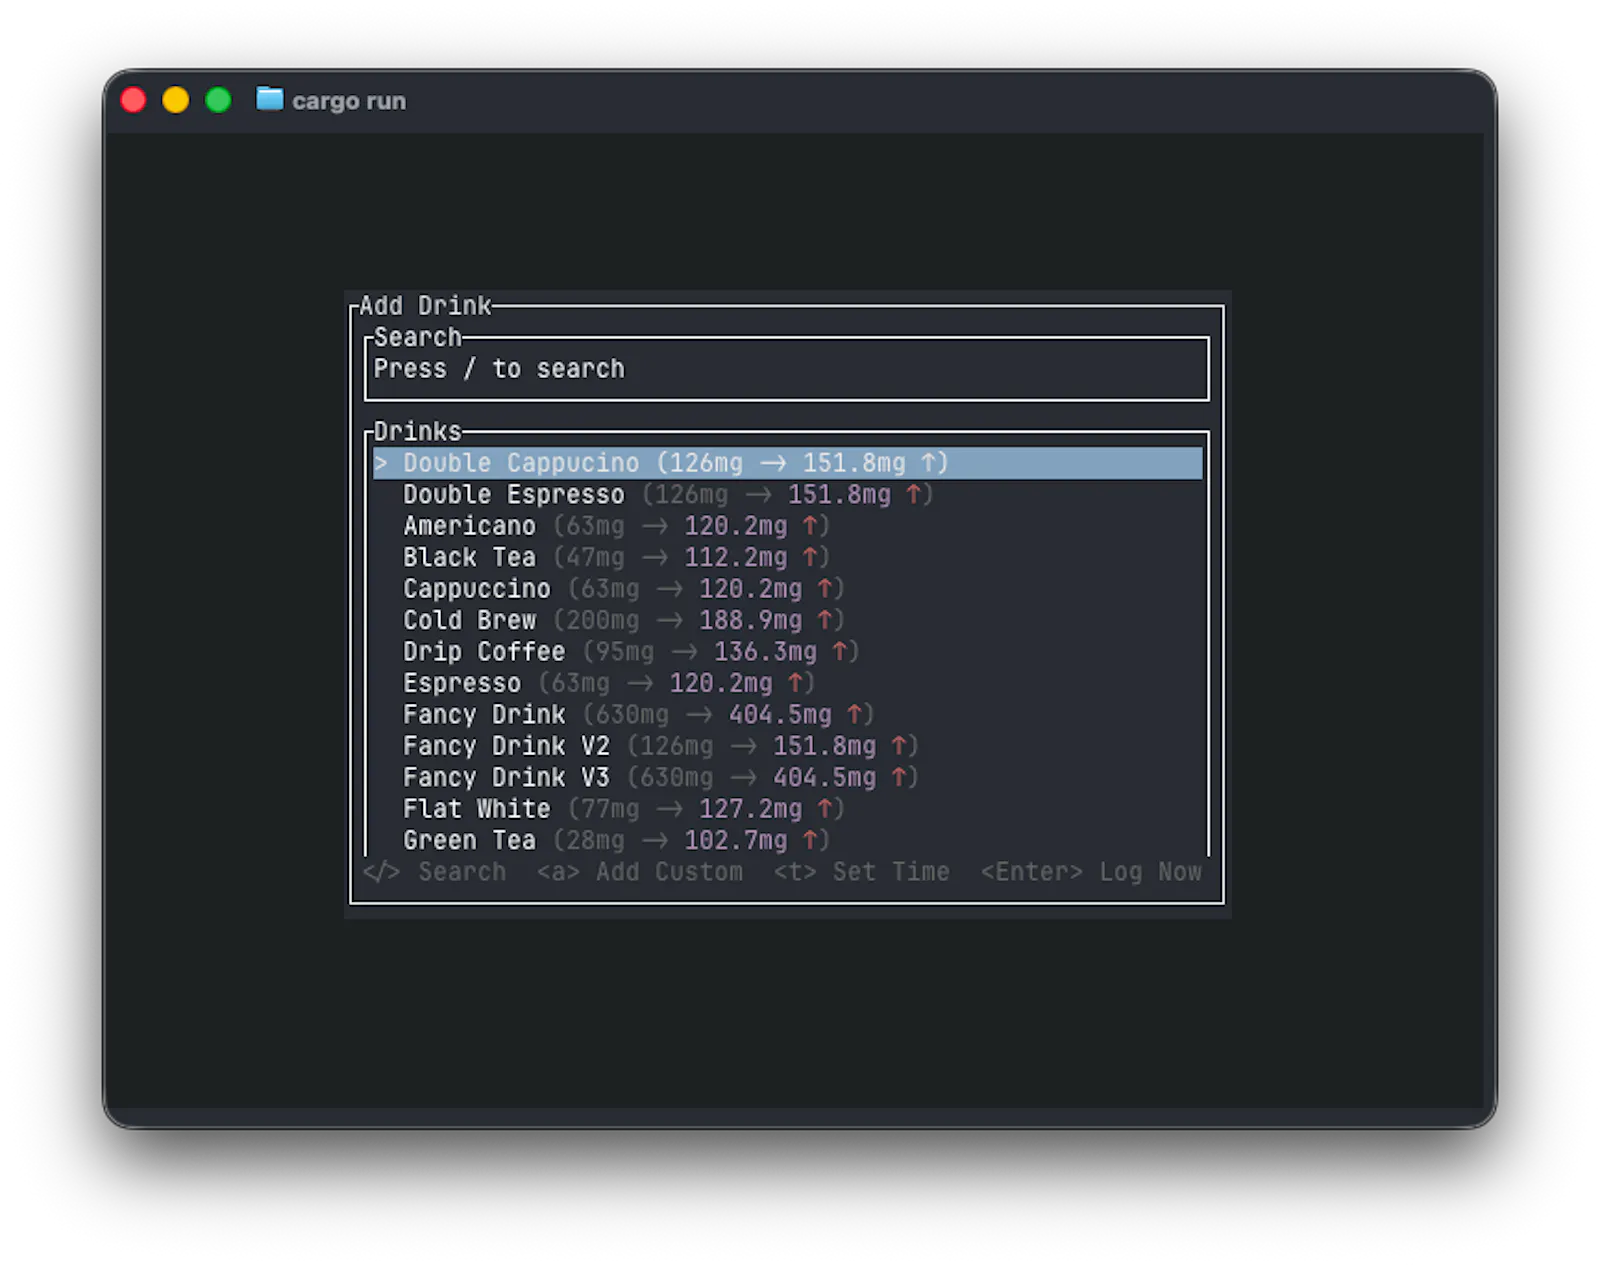Maximize the window using the green button
Screen dimensions: 1600x1265
[x=218, y=100]
